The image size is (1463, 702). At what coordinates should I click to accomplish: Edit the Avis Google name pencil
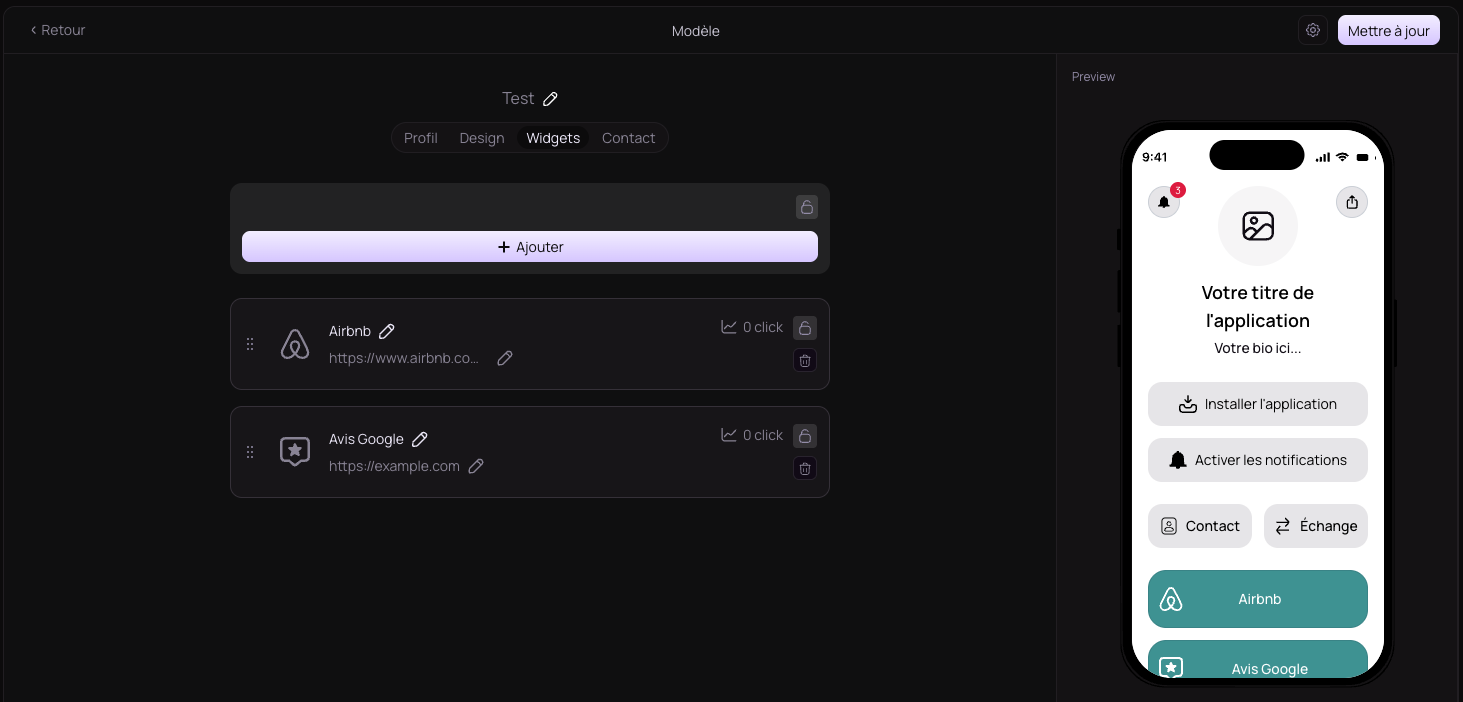tap(420, 439)
